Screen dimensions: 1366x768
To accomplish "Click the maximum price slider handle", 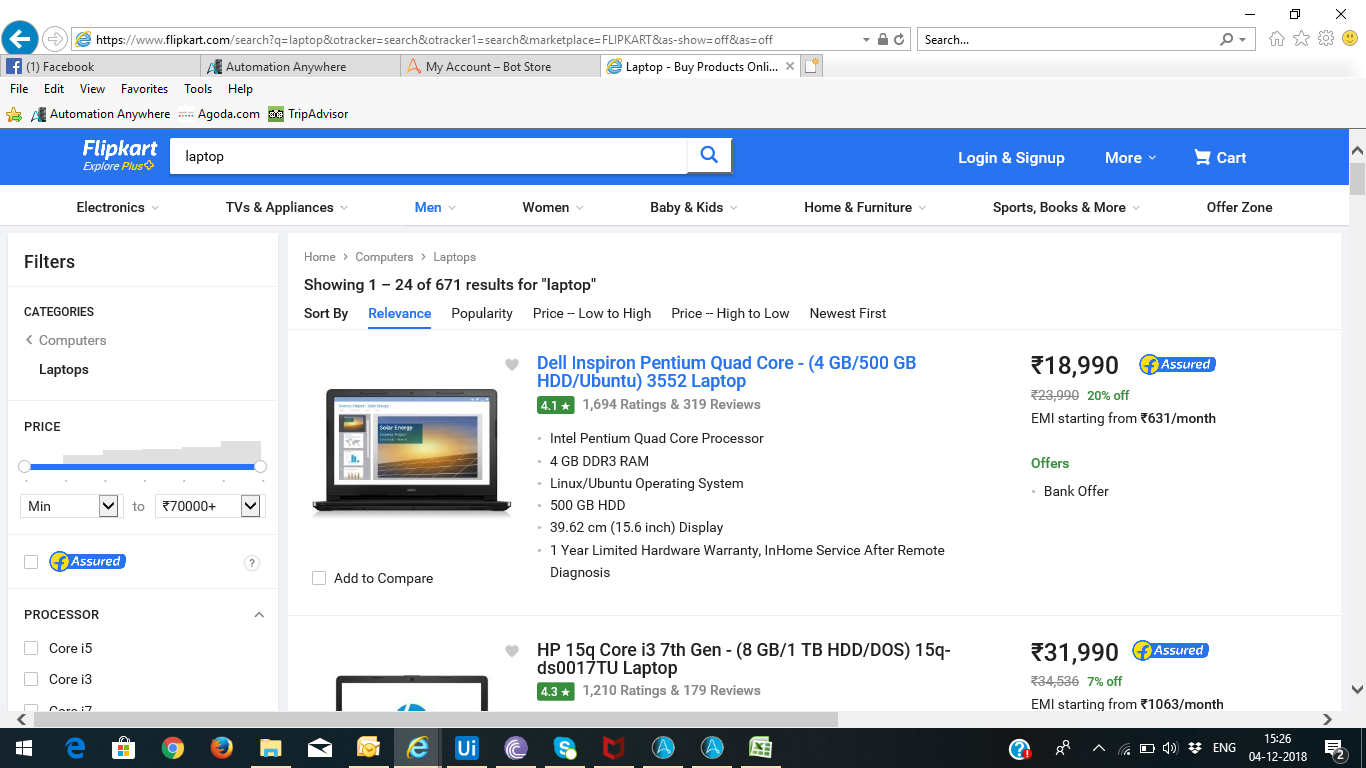I will tap(261, 467).
